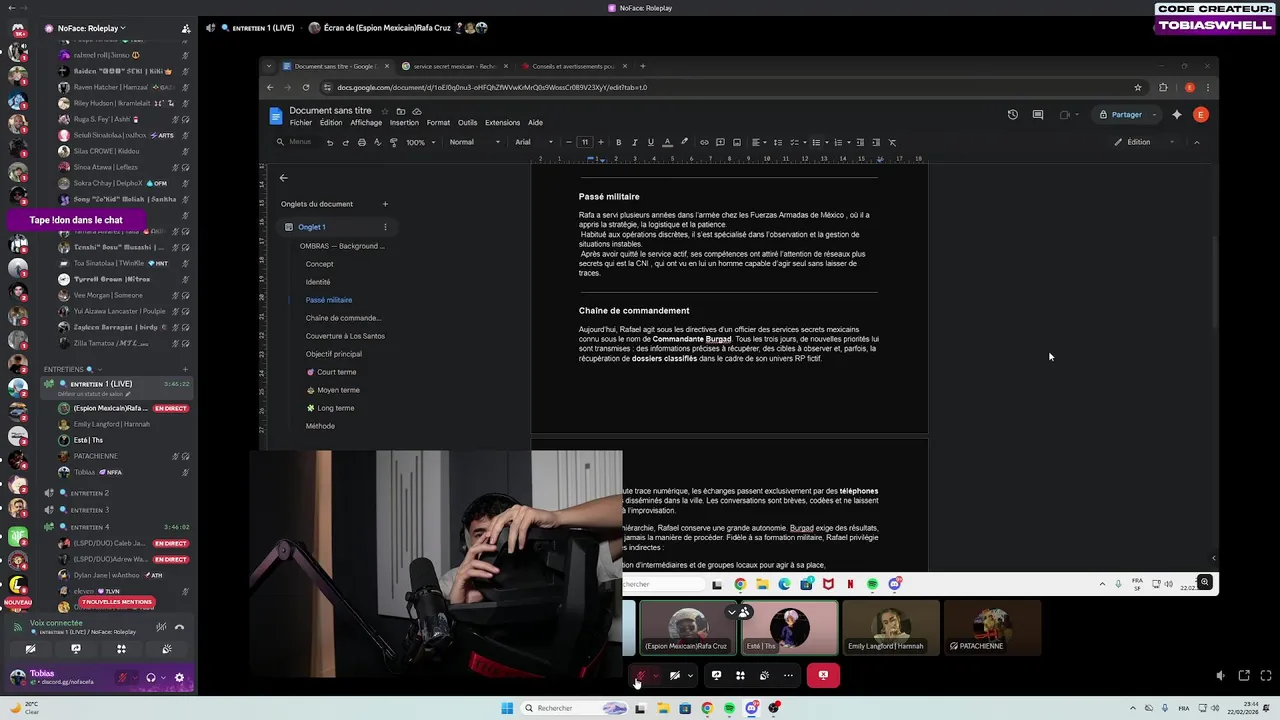The height and width of the screenshot is (720, 1280).
Task: Click the Partager share button
Action: [1120, 114]
